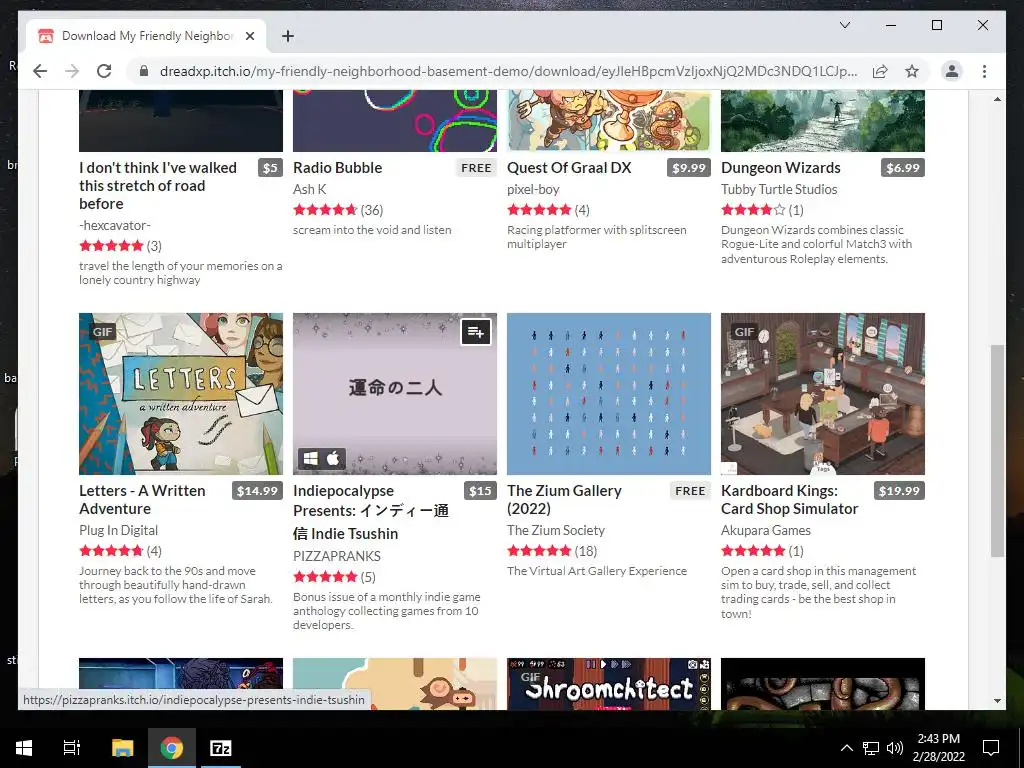
Task: Click the page vertical scrollbar thumb
Action: pos(997,451)
